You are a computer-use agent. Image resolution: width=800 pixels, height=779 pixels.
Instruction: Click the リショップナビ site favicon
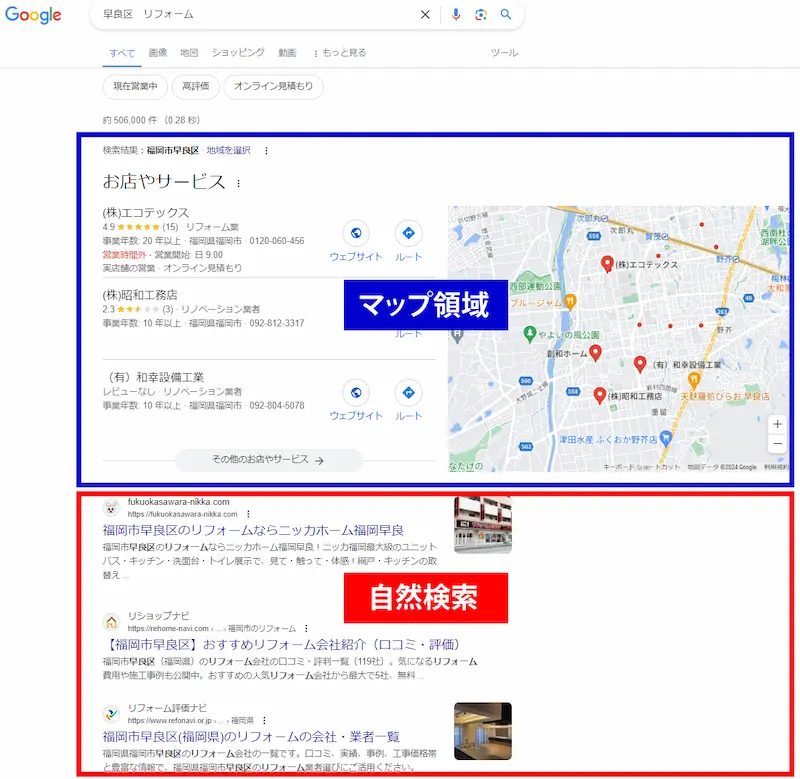tap(111, 622)
